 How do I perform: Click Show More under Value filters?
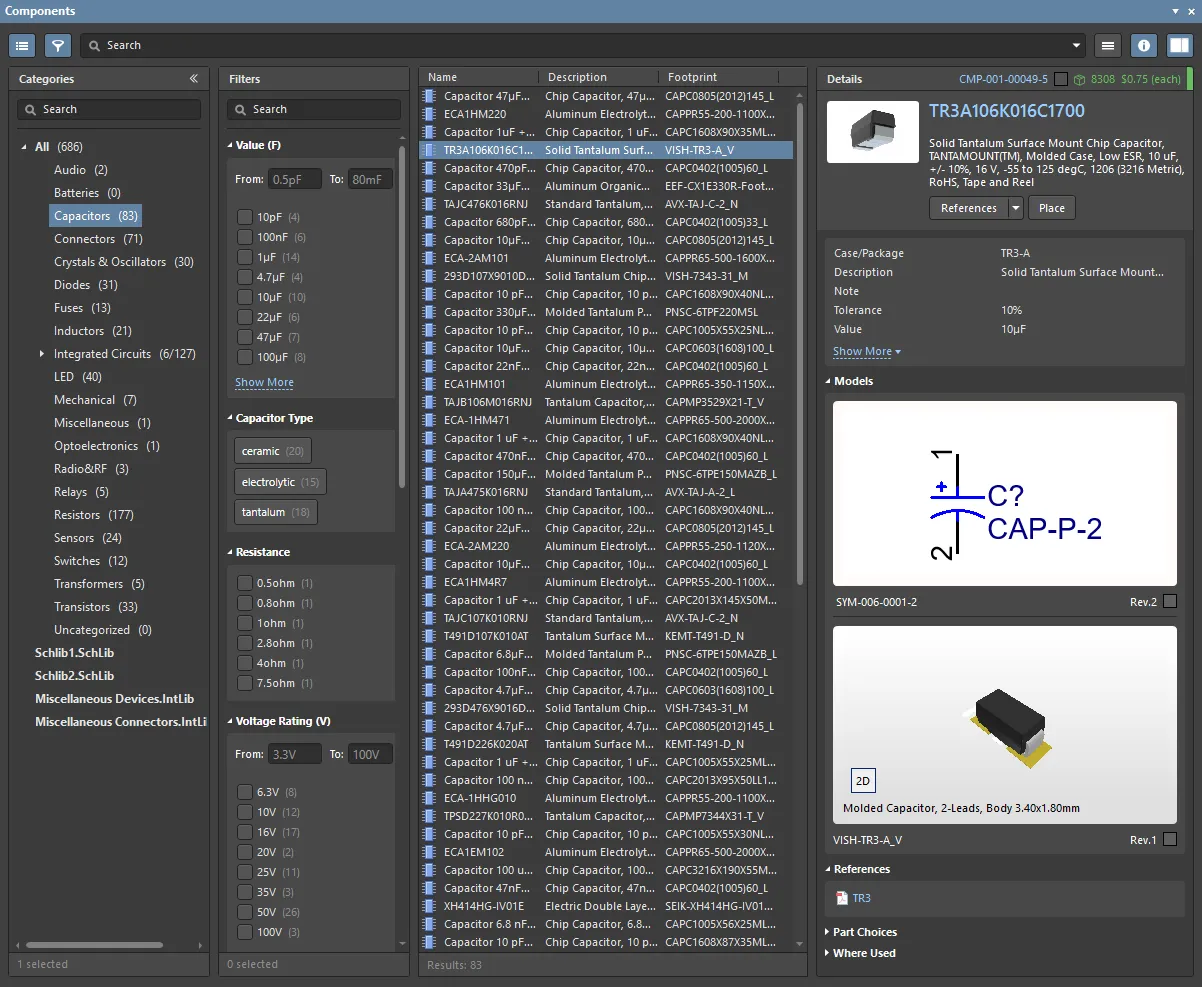pyautogui.click(x=264, y=383)
